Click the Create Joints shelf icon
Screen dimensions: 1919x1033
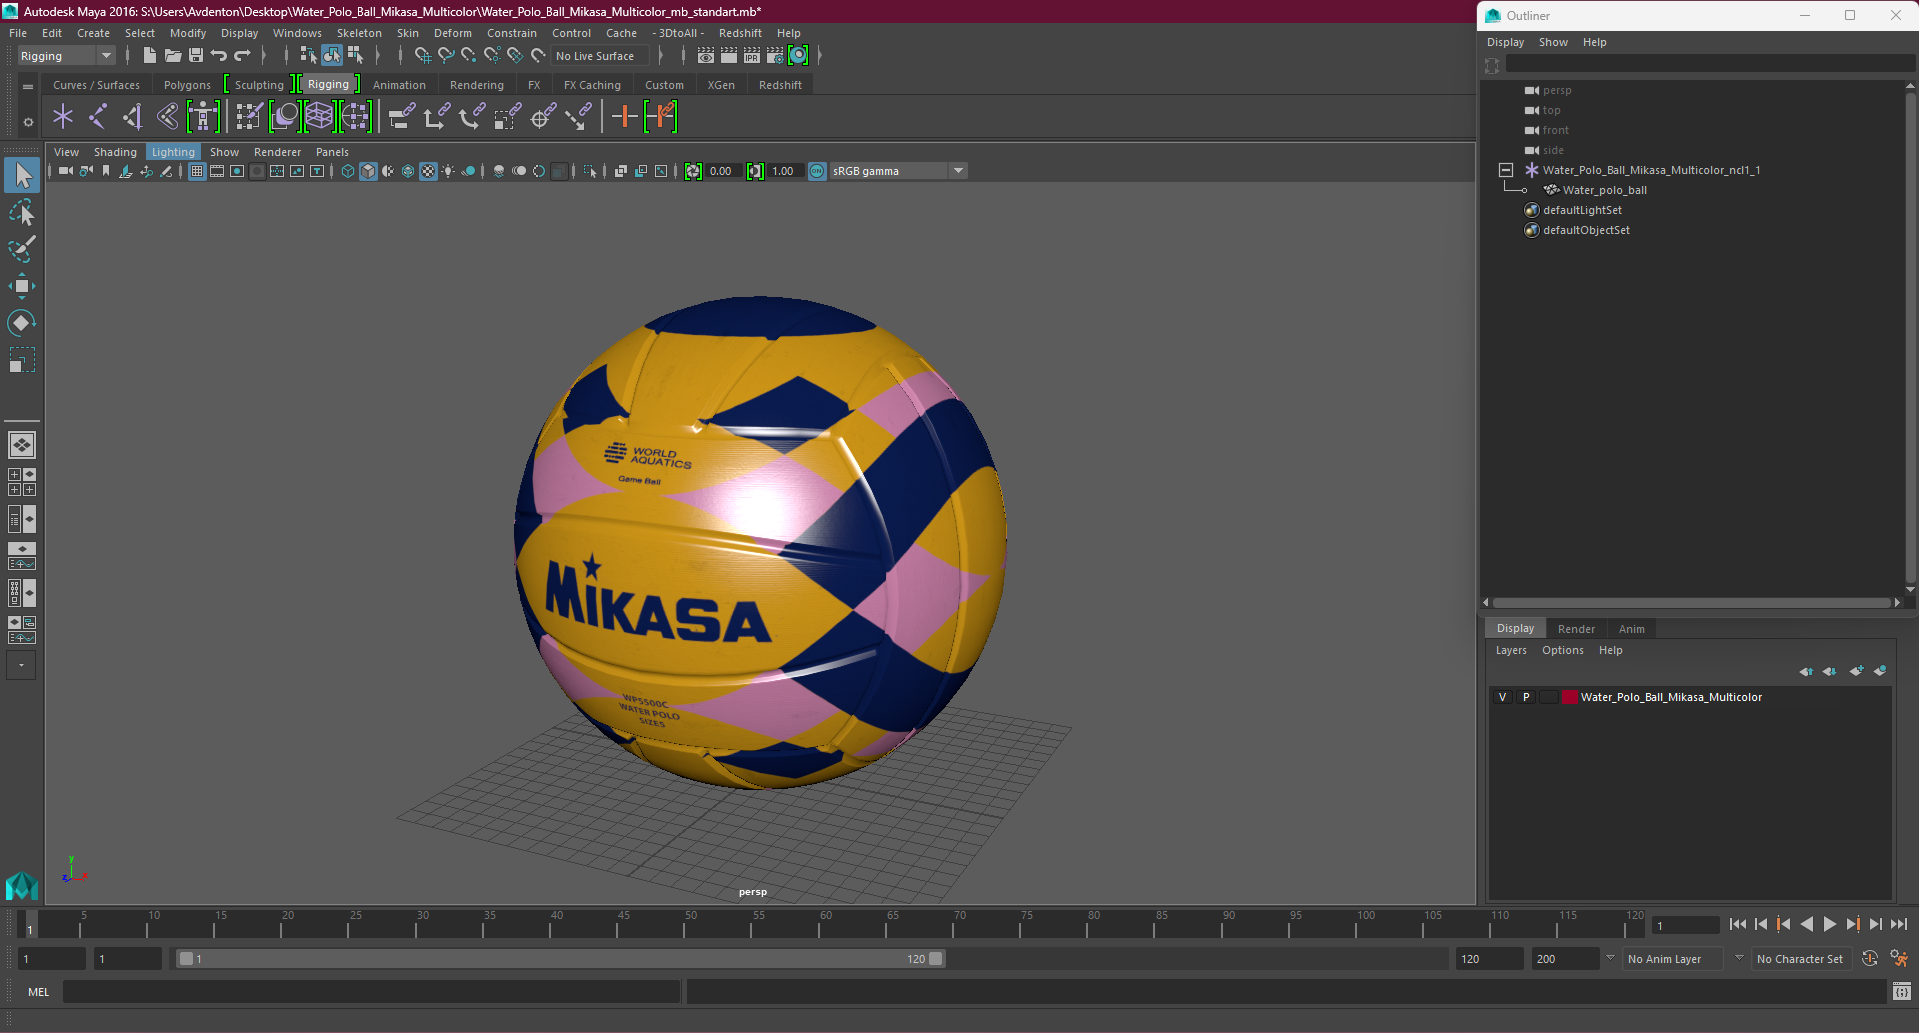98,117
